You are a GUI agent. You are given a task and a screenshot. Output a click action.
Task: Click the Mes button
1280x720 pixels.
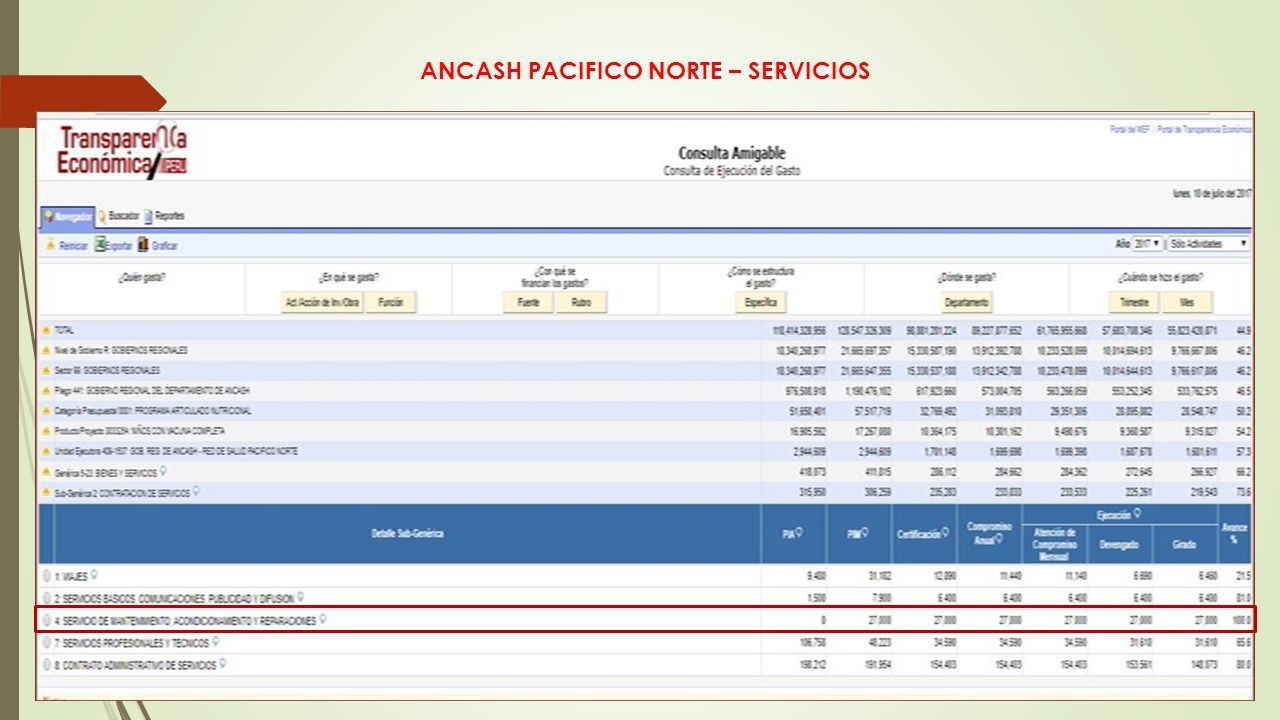coord(1187,302)
